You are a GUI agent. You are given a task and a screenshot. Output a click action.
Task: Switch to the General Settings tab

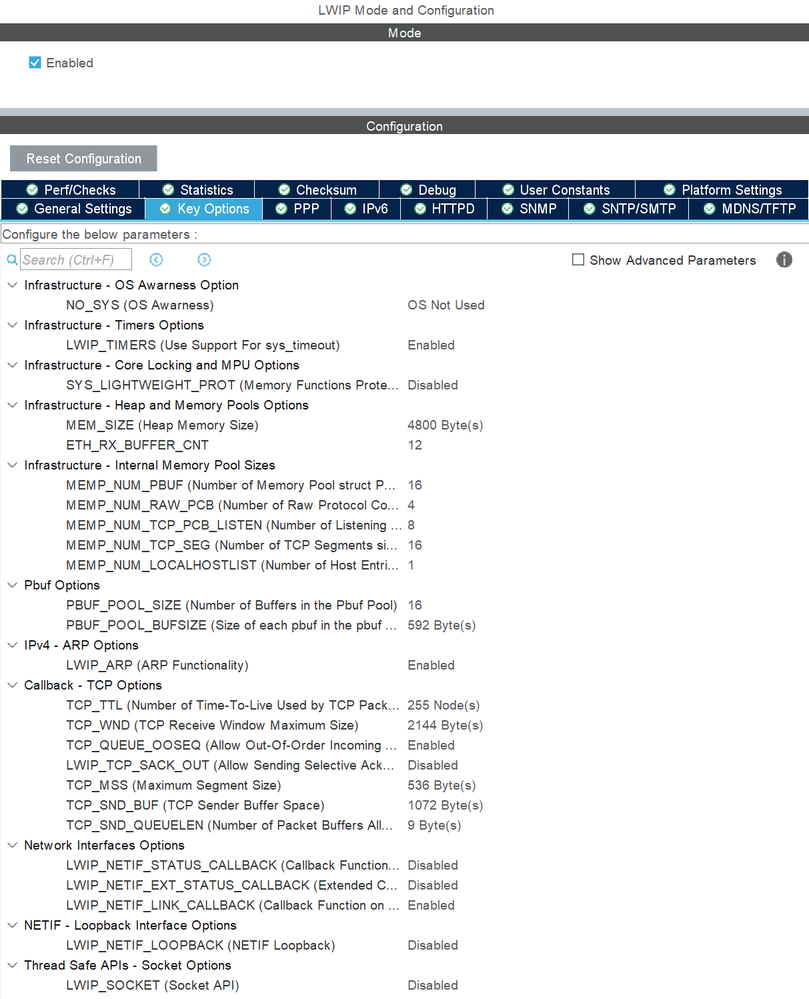point(74,209)
